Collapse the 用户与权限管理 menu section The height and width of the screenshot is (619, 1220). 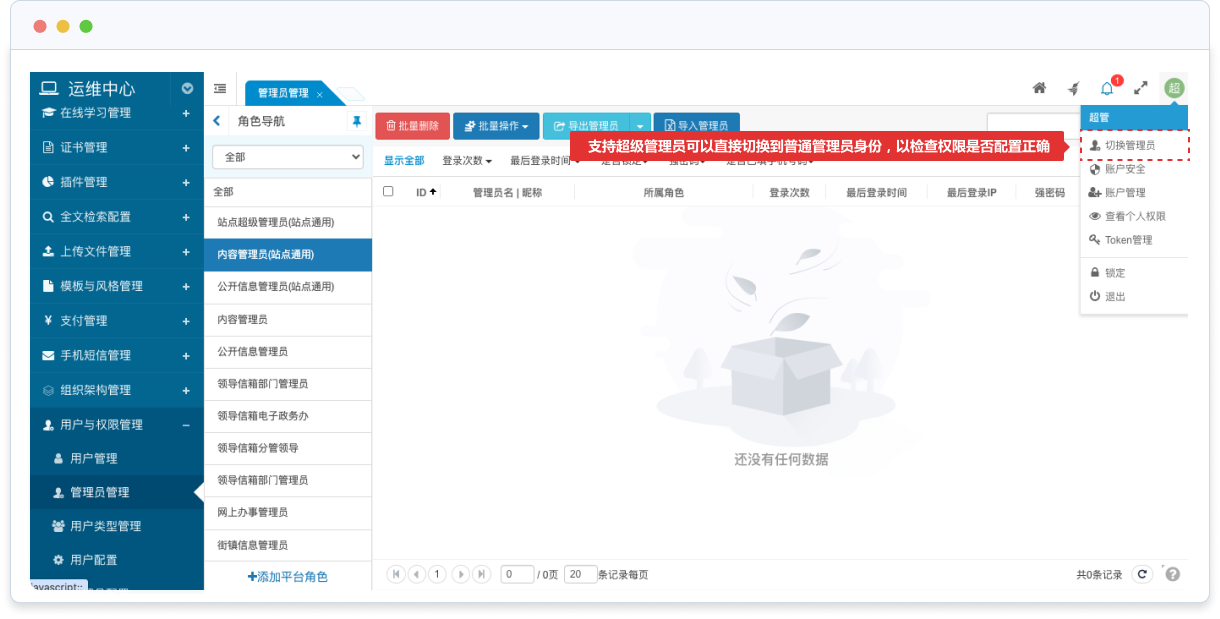click(186, 425)
